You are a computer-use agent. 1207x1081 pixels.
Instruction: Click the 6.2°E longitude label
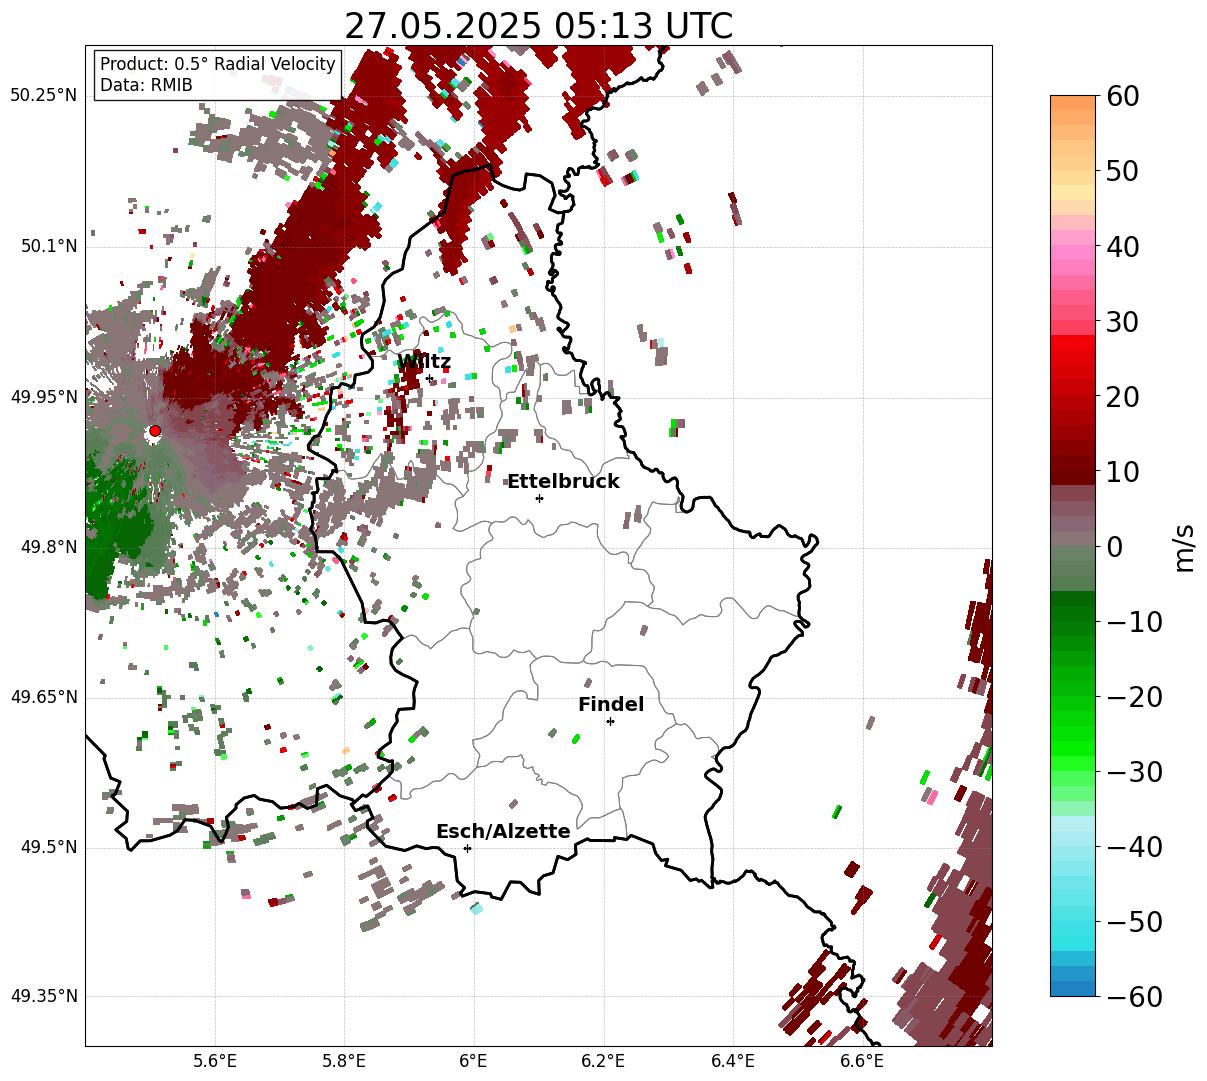[x=604, y=1061]
